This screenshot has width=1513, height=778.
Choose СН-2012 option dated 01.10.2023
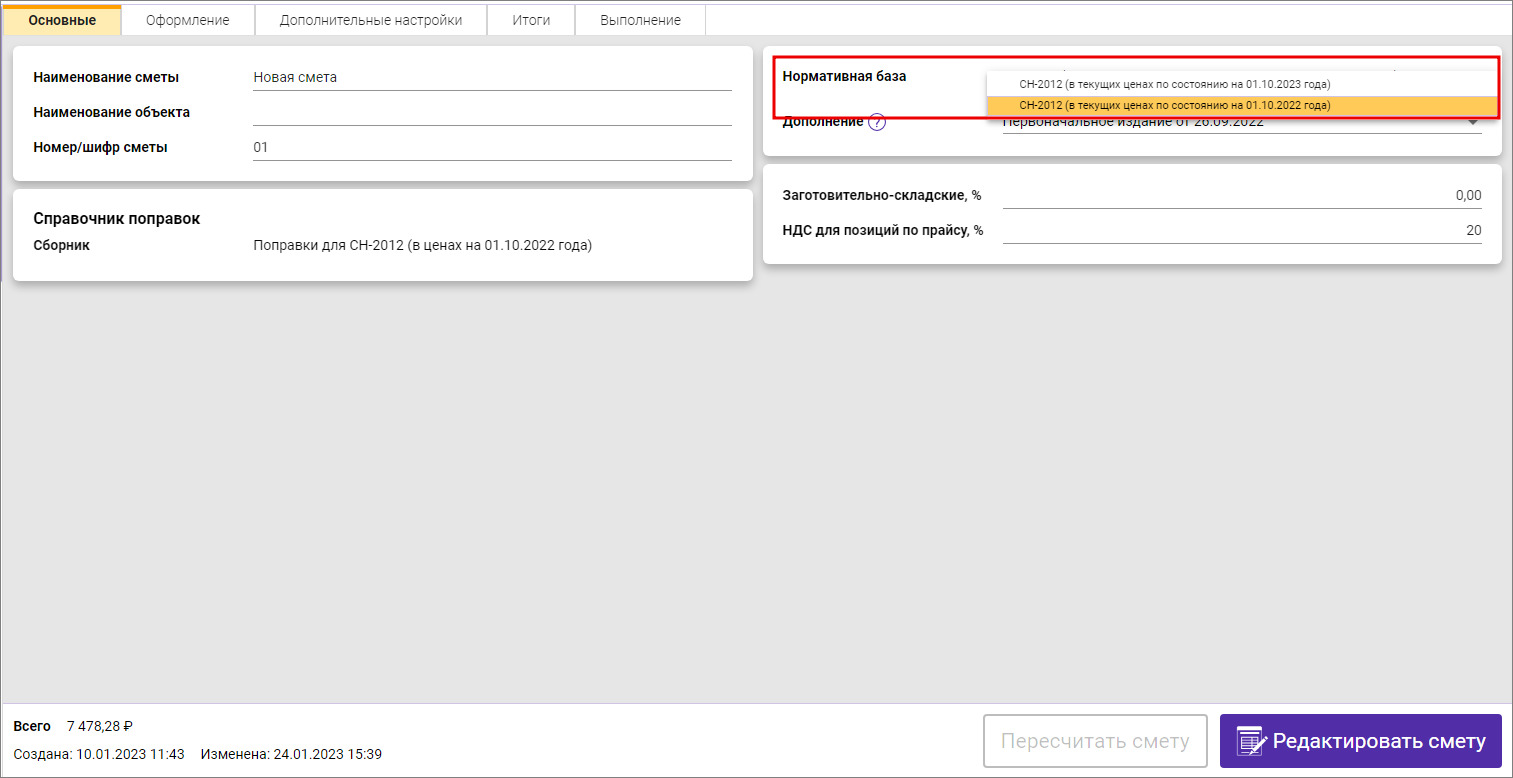coord(1174,84)
